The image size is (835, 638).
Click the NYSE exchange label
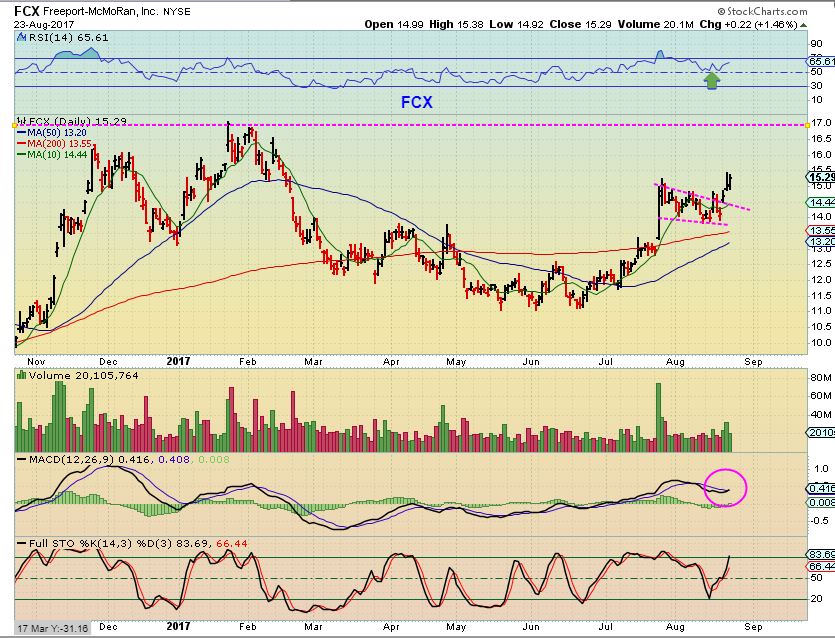click(177, 12)
